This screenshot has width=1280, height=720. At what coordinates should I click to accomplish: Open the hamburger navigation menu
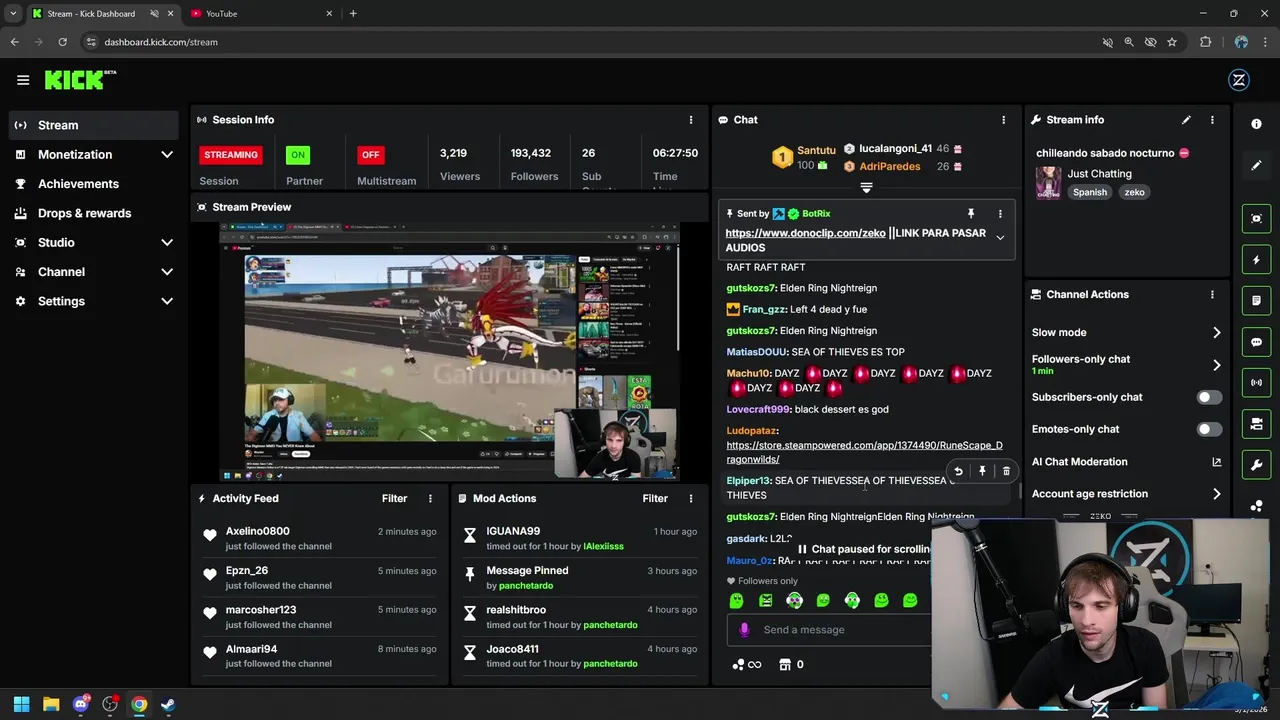[x=23, y=80]
